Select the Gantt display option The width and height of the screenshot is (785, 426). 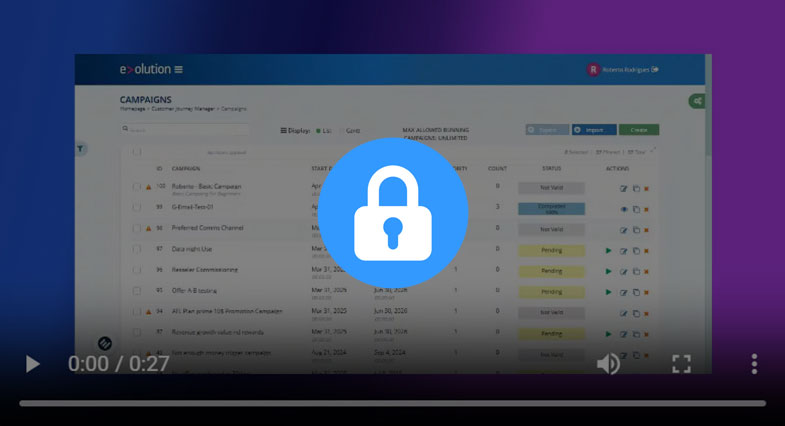(350, 130)
